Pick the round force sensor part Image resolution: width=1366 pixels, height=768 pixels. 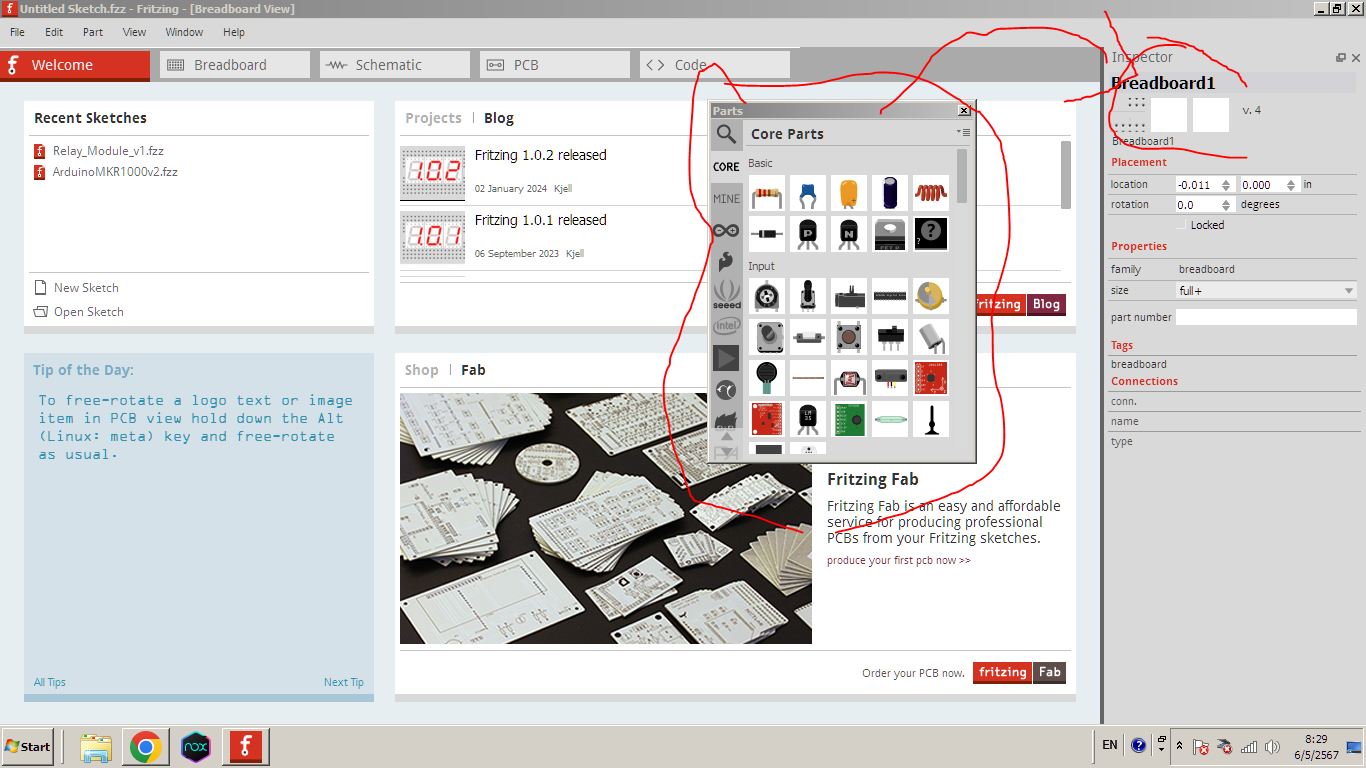click(767, 378)
